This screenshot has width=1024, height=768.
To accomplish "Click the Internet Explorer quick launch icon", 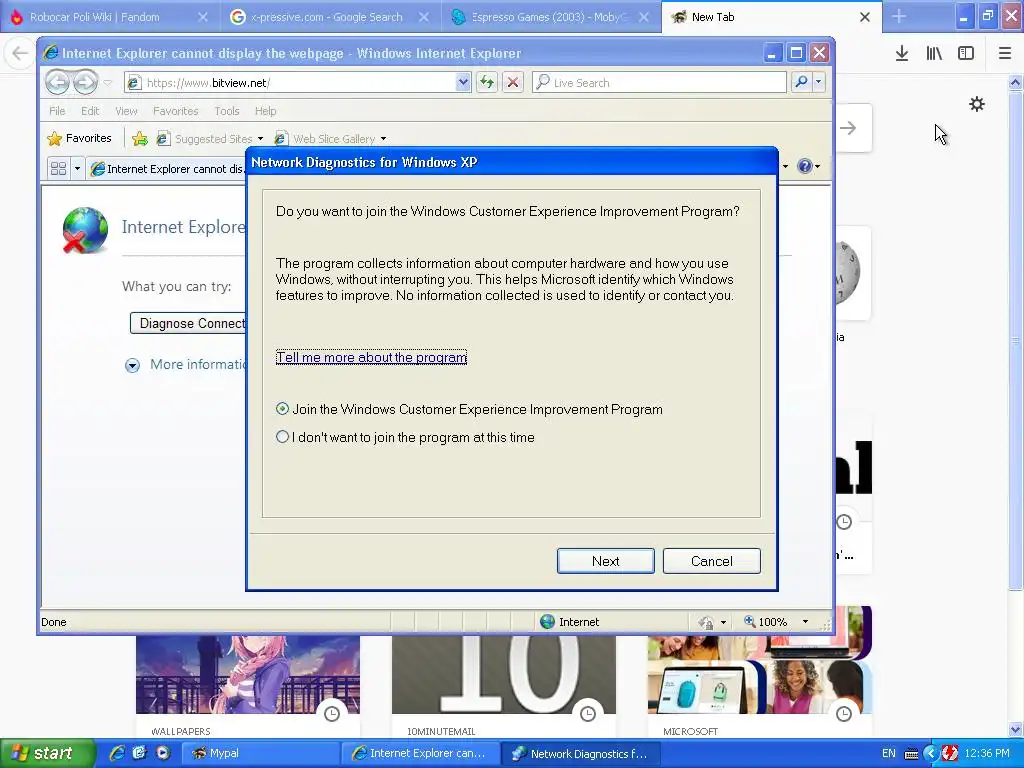I will tap(117, 753).
